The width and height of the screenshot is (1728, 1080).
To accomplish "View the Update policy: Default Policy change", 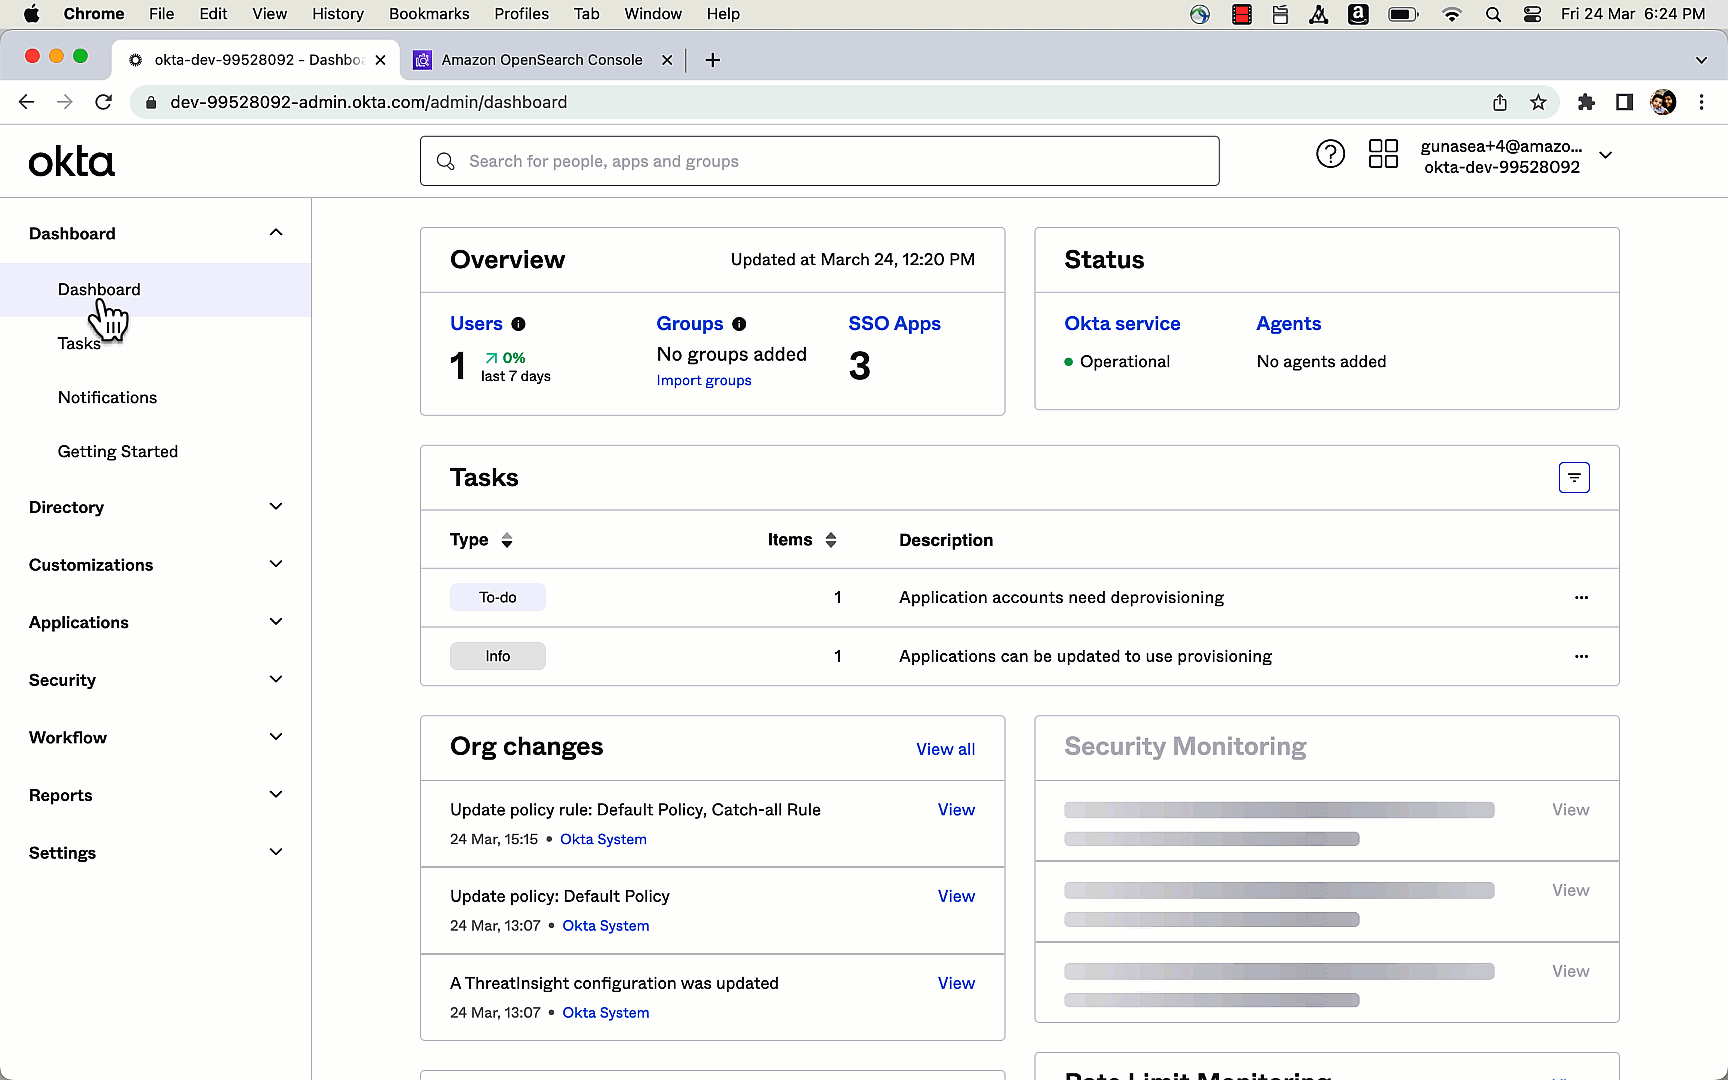I will pos(956,897).
